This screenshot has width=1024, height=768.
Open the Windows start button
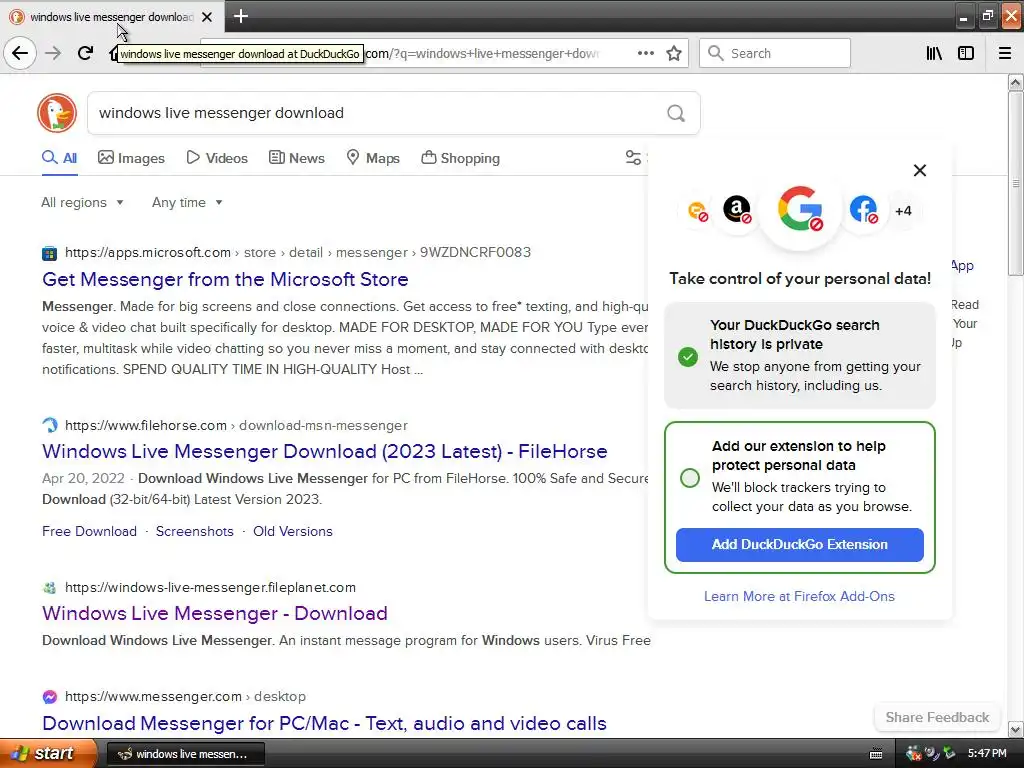[x=48, y=754]
